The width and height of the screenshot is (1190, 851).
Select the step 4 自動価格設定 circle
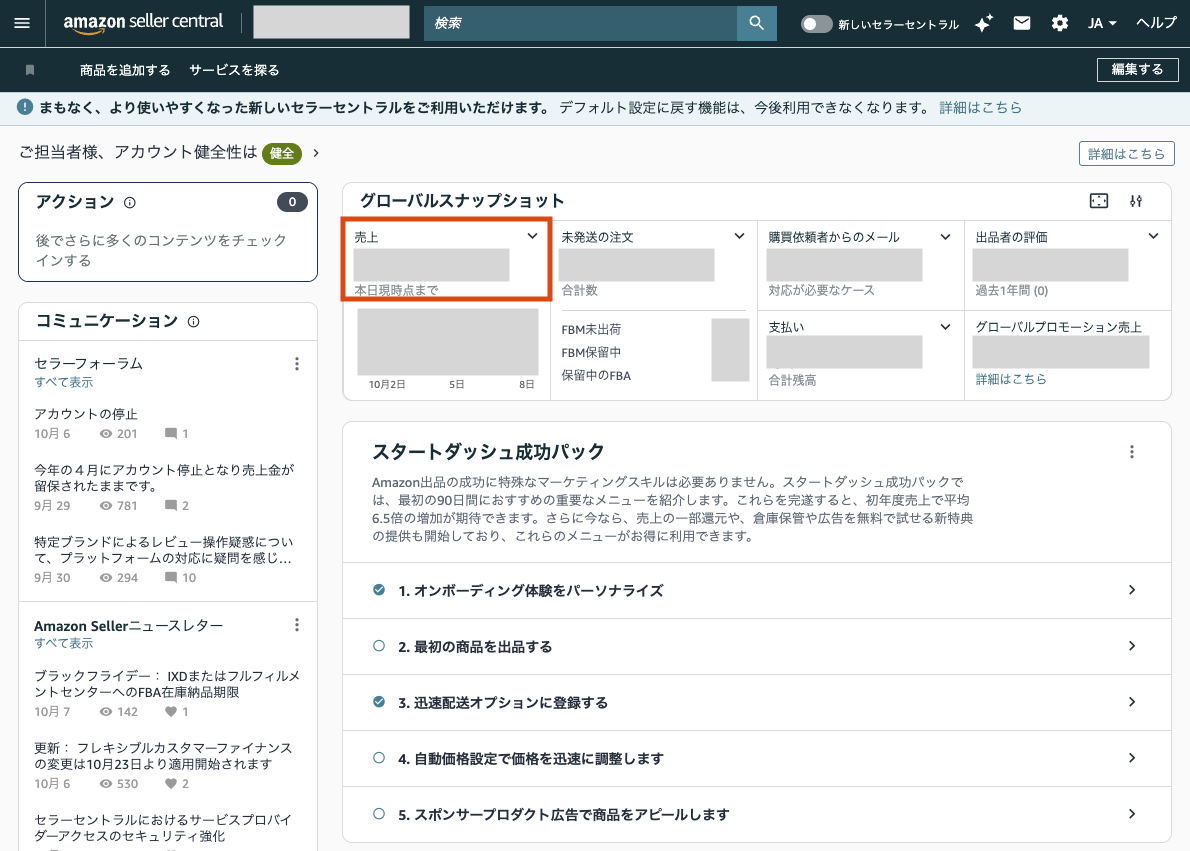pyautogui.click(x=379, y=758)
